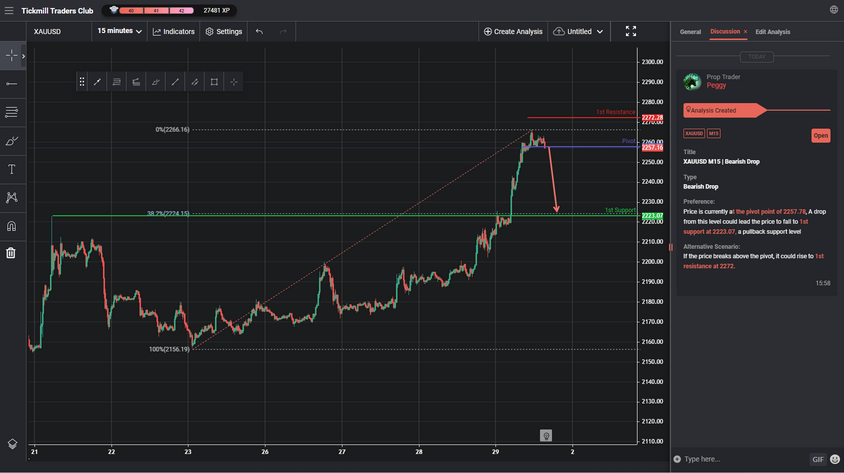
Task: Select the Discussion tab
Action: 725,31
